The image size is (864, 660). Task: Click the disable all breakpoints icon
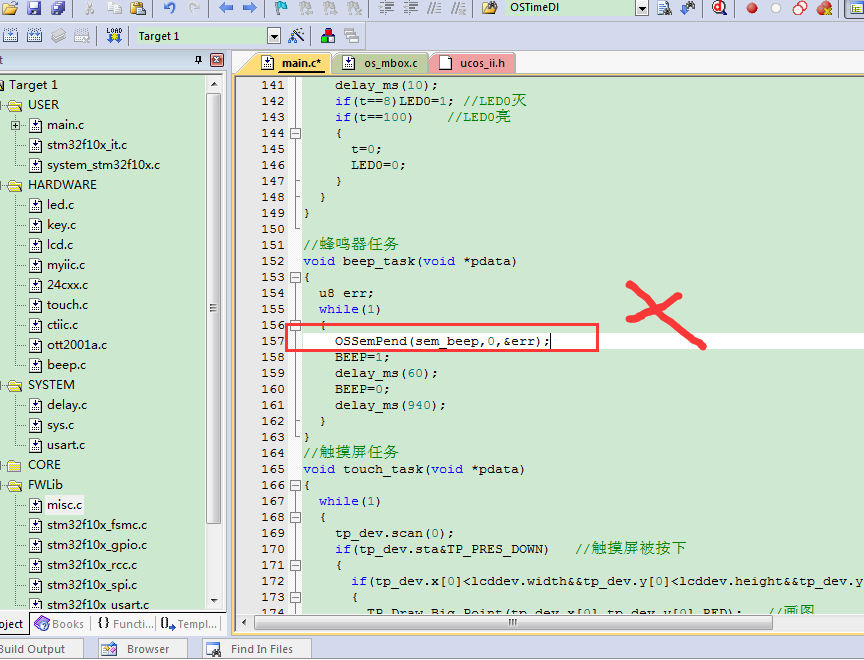tap(800, 8)
